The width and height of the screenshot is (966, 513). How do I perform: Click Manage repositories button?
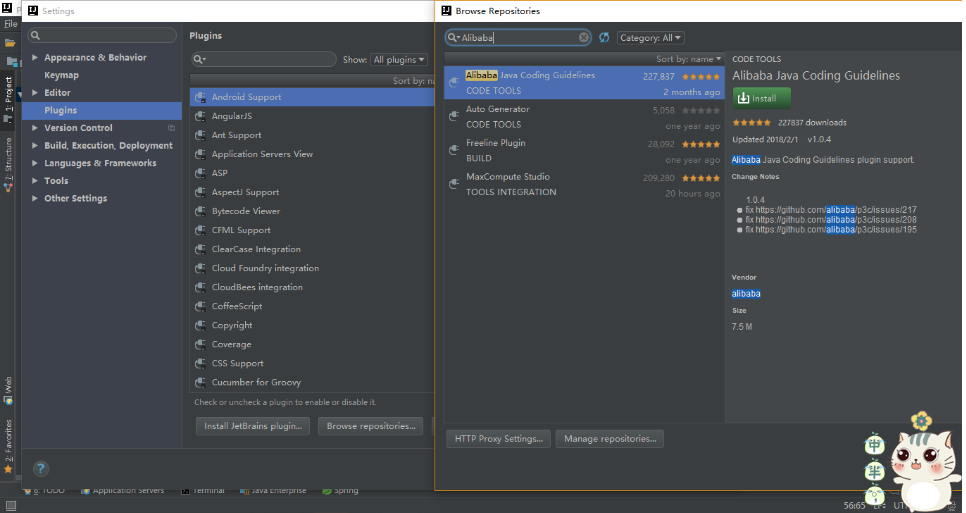[610, 438]
